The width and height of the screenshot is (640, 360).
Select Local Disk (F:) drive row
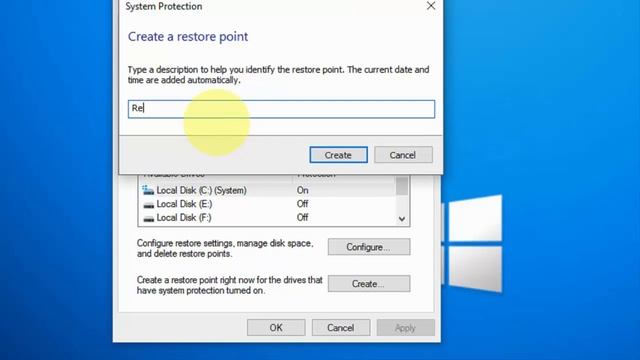click(x=267, y=218)
